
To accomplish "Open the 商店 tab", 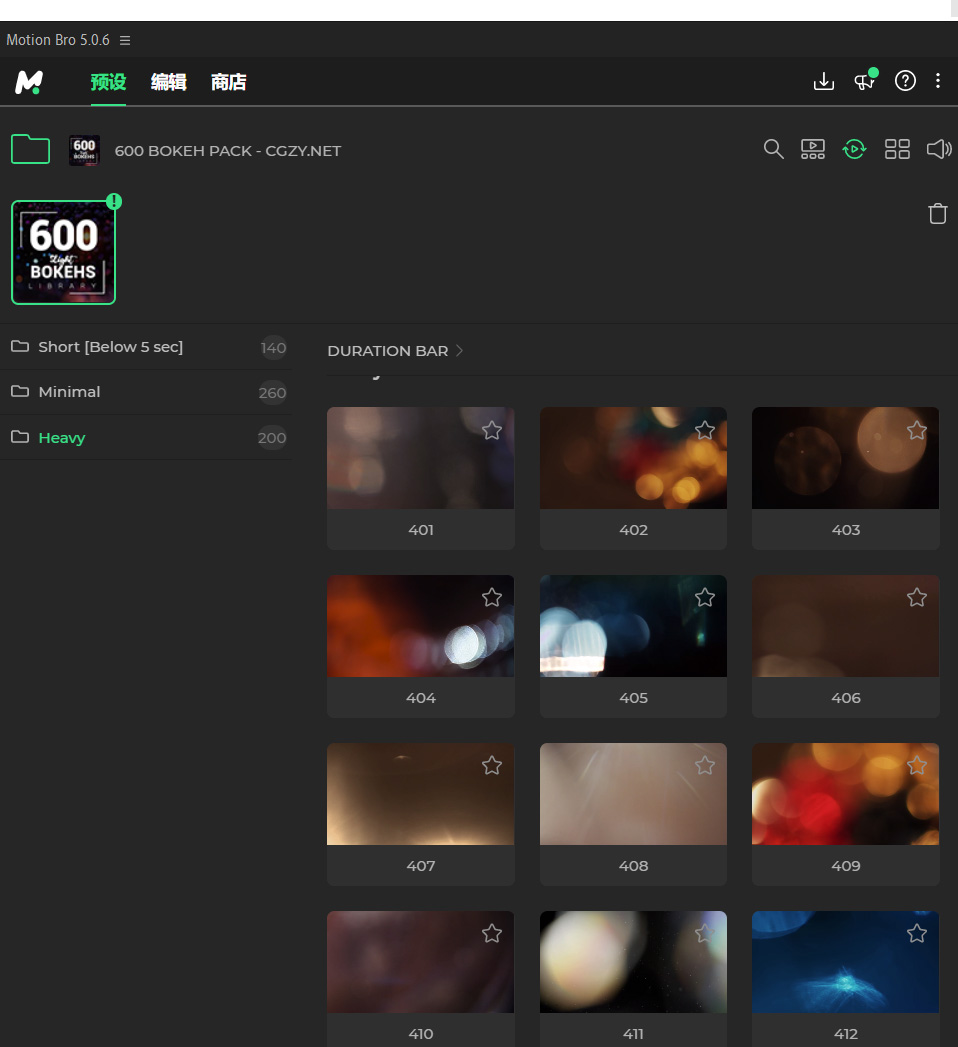I will point(228,82).
